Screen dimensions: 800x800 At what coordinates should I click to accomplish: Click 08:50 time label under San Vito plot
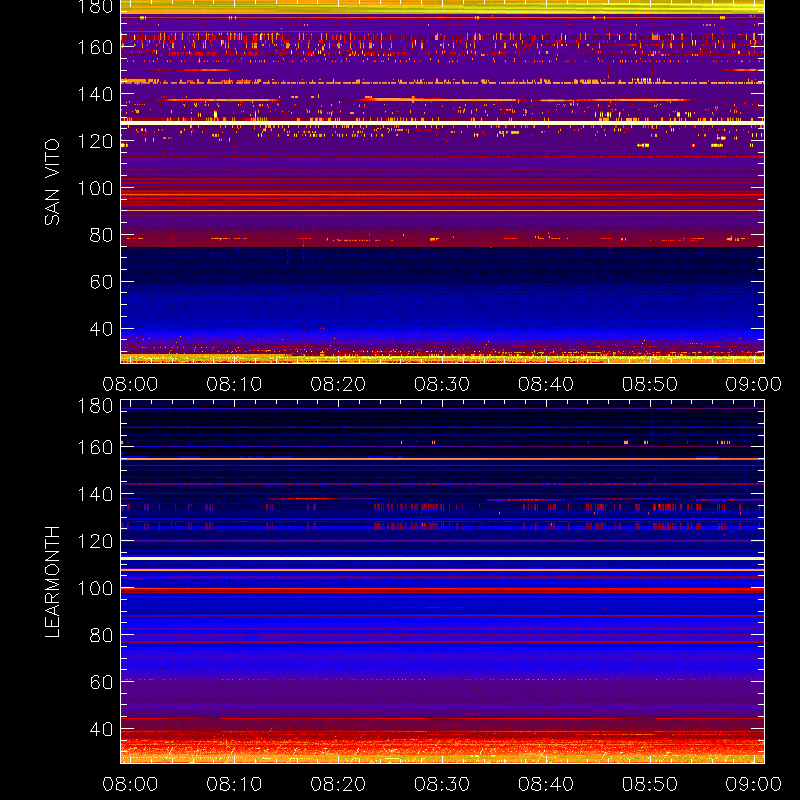649,384
